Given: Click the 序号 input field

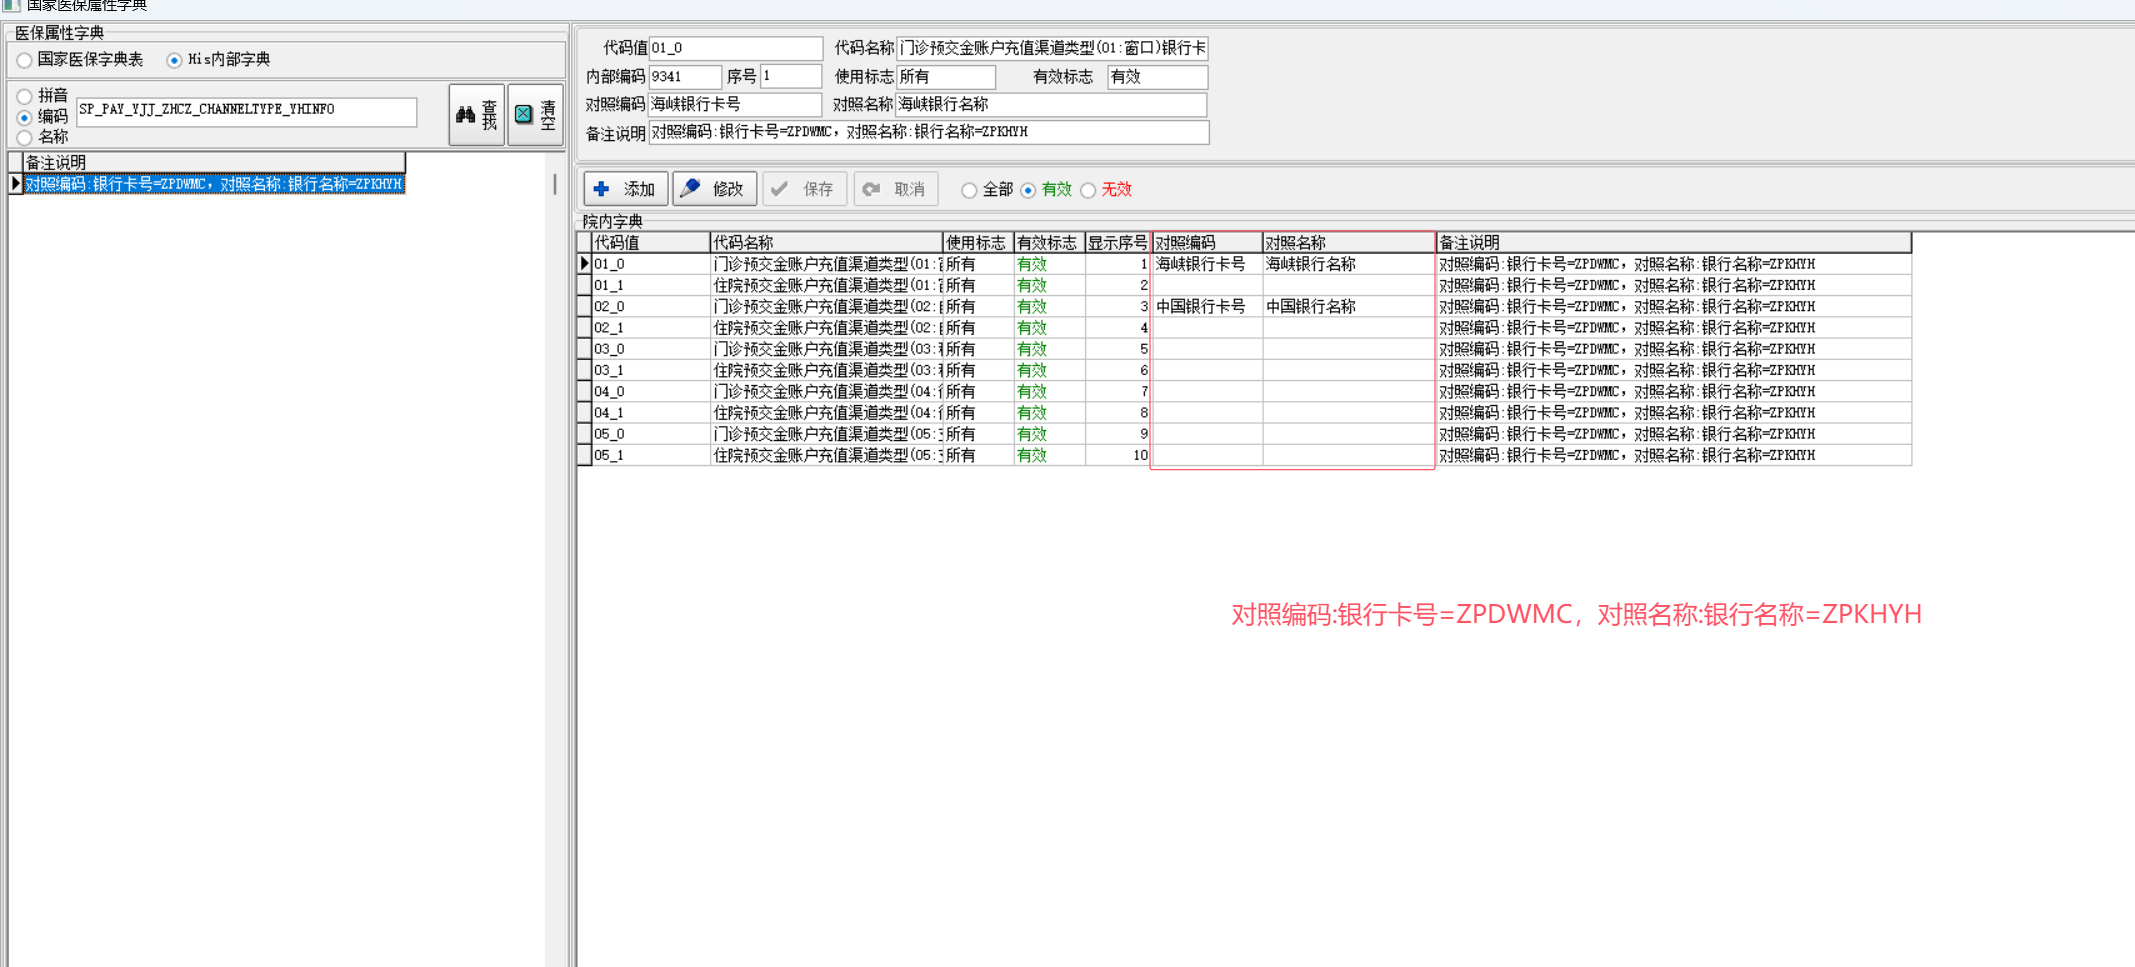Looking at the screenshot, I should (790, 77).
